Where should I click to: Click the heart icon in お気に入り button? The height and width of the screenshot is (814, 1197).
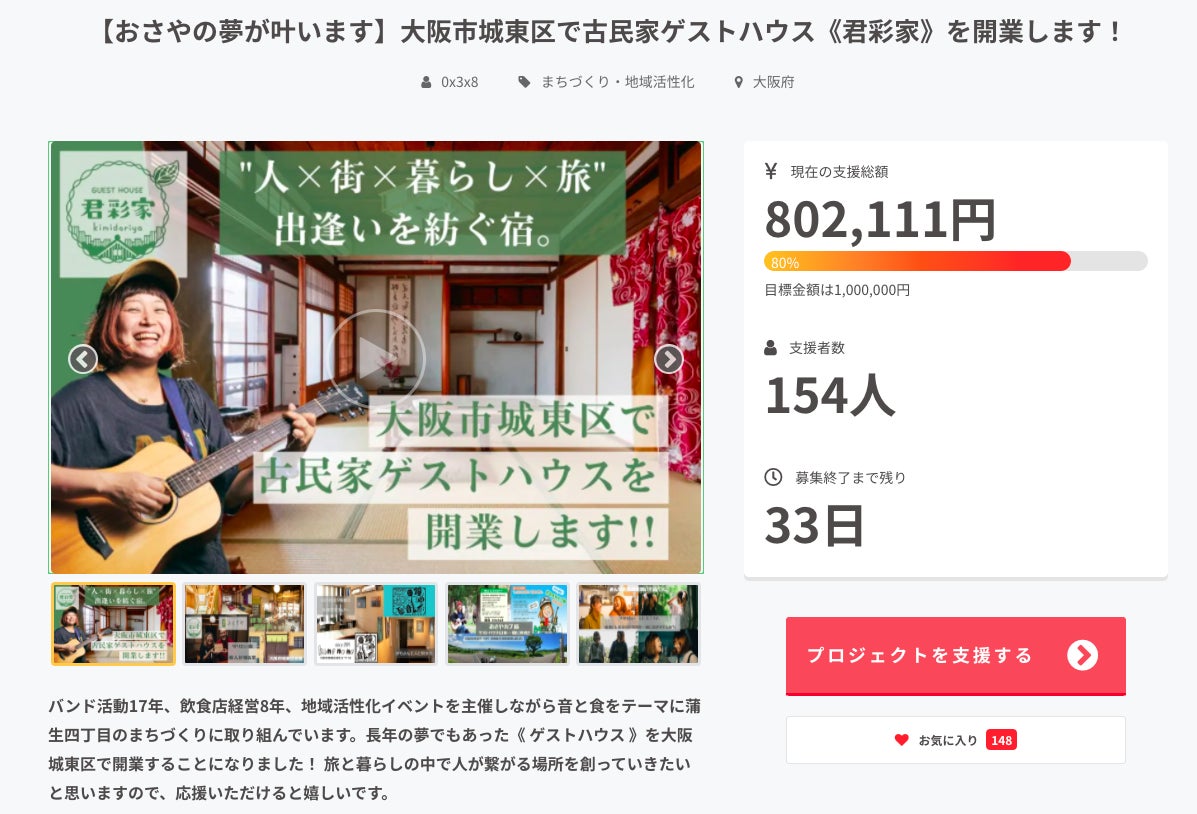coord(901,740)
